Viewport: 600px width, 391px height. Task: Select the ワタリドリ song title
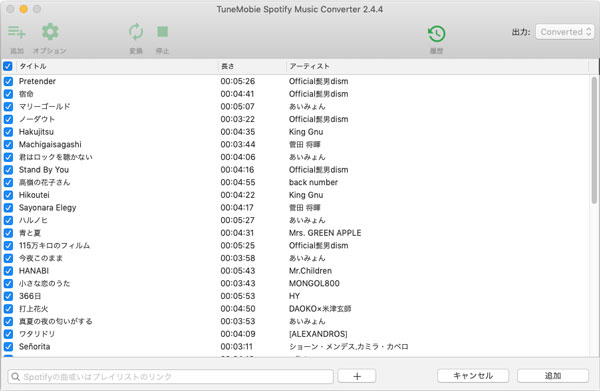[x=37, y=334]
